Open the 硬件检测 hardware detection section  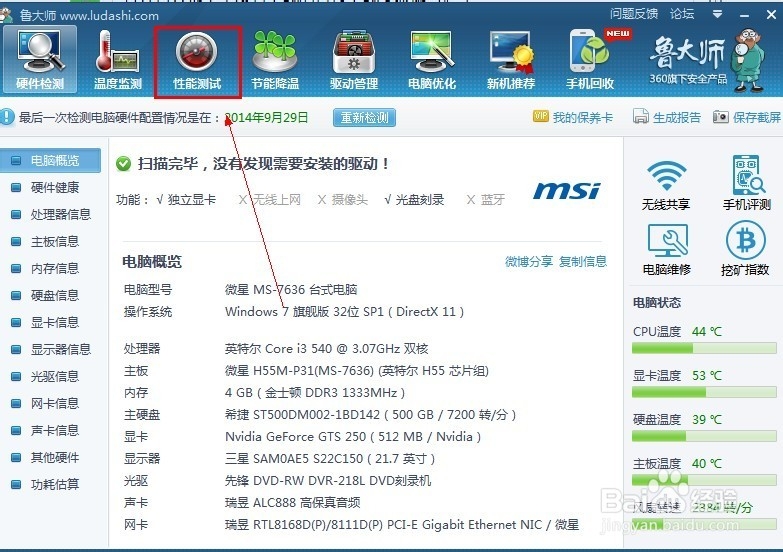[x=40, y=59]
